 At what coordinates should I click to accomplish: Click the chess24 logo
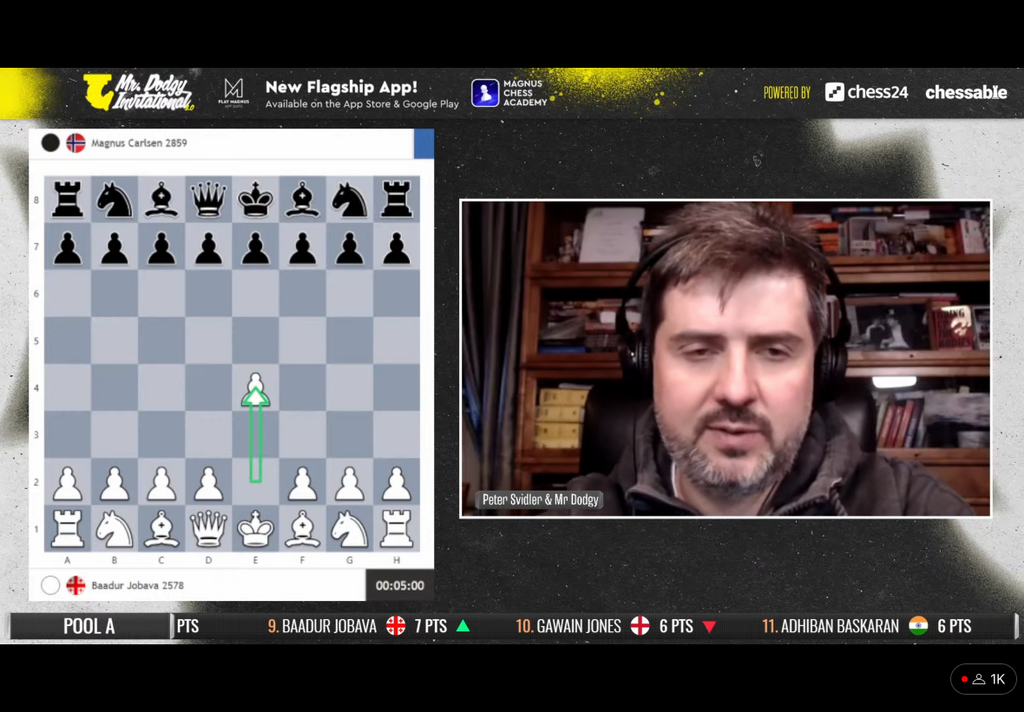[866, 92]
